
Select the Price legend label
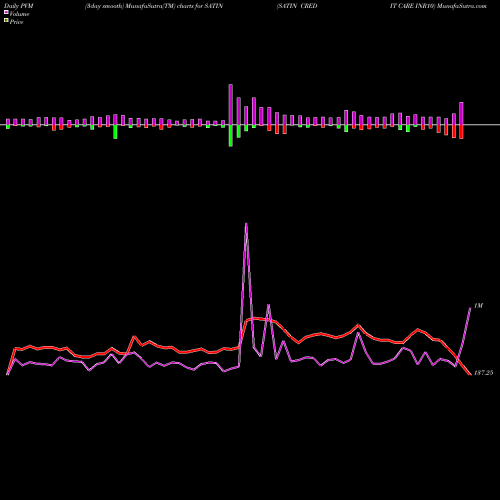[16, 22]
